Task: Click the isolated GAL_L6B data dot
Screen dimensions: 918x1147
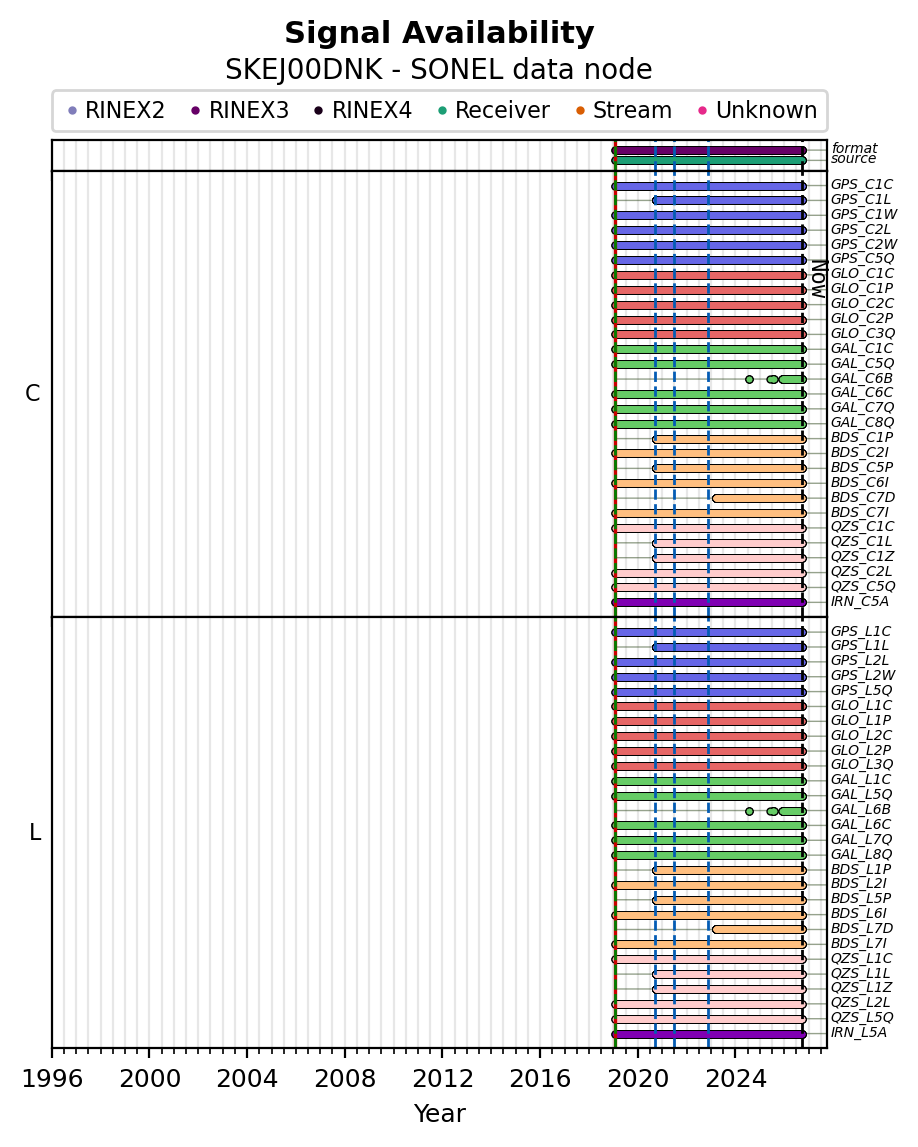Action: click(749, 811)
